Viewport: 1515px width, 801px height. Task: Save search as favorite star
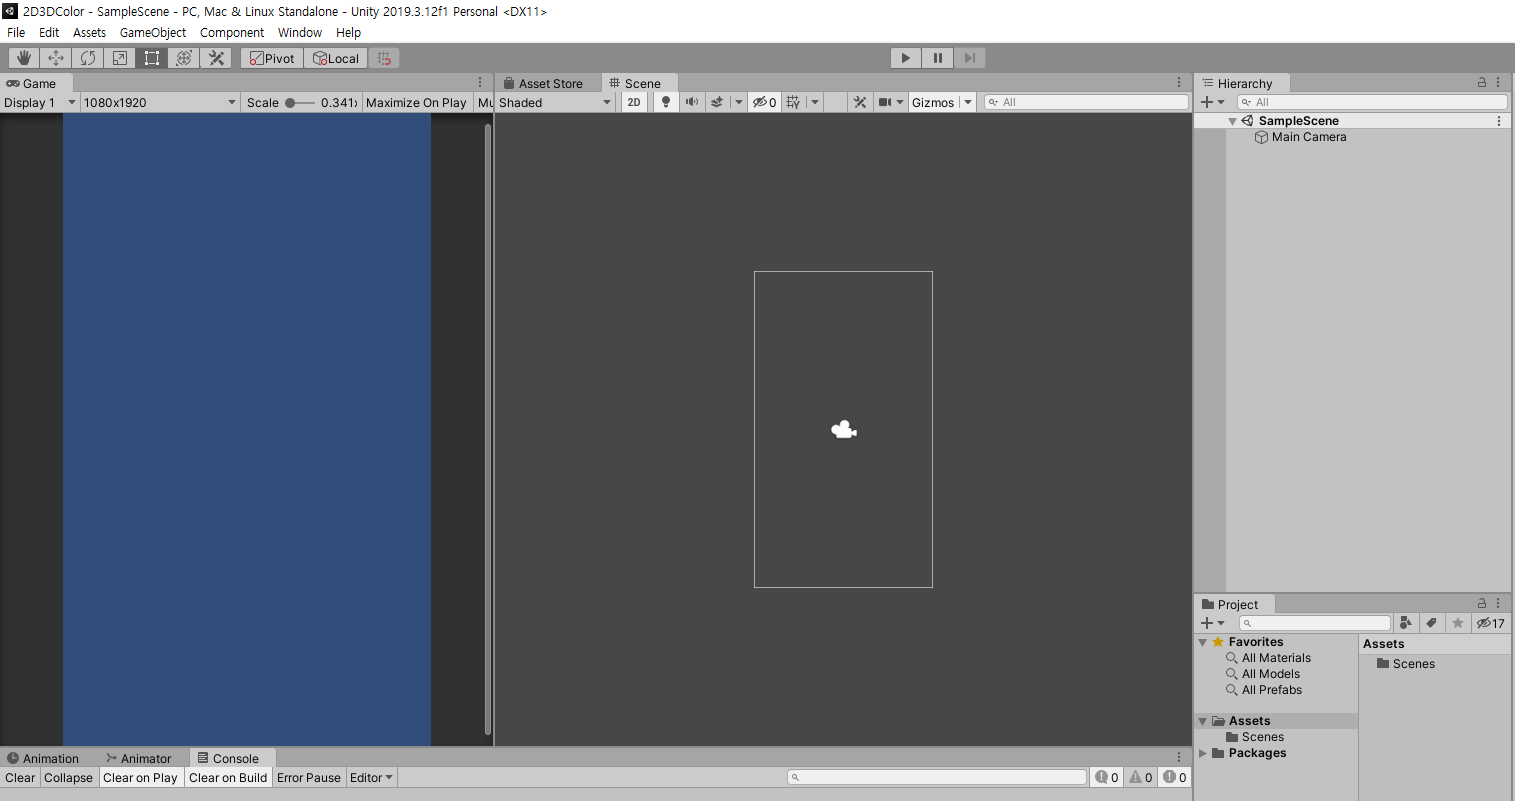[1458, 623]
